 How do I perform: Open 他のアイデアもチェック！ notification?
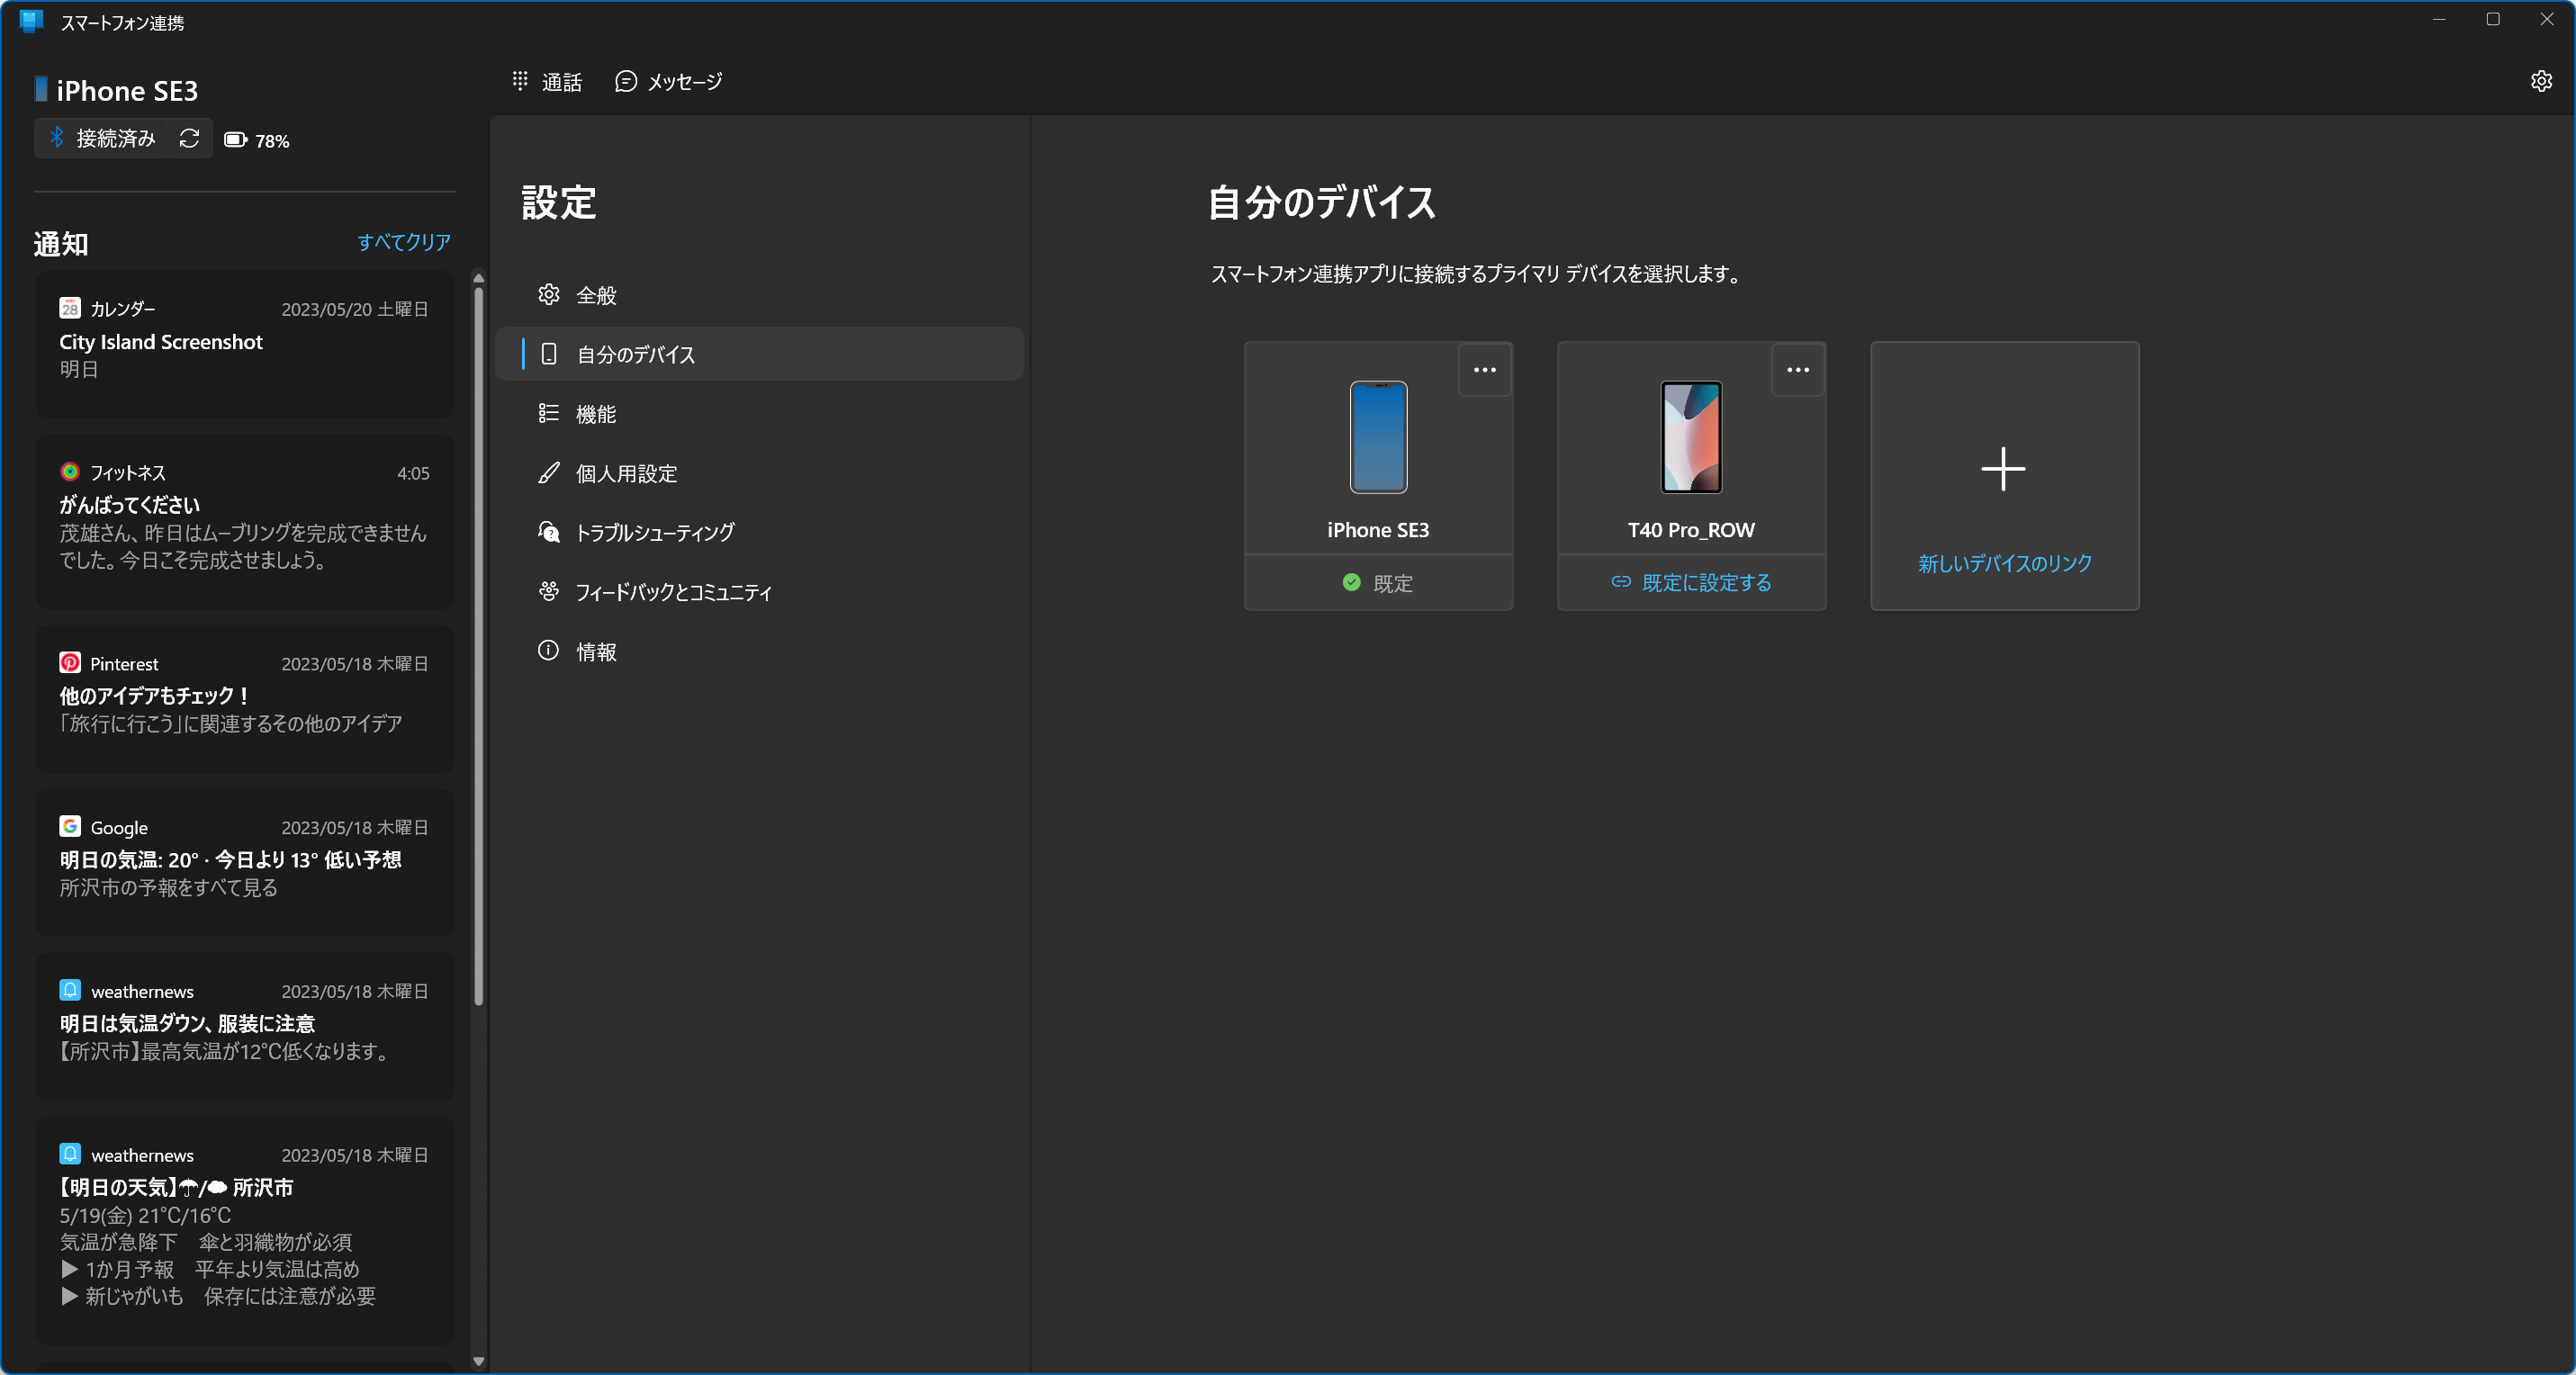click(x=245, y=698)
